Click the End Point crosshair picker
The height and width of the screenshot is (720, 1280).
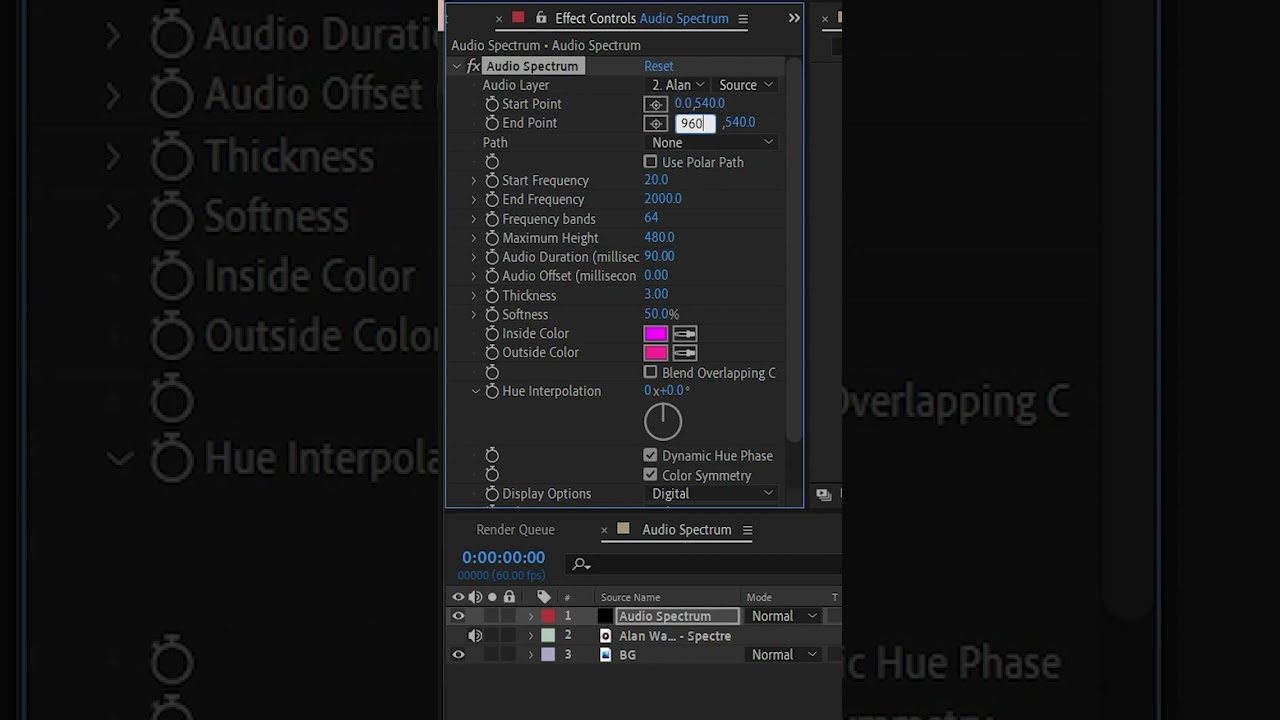(656, 123)
